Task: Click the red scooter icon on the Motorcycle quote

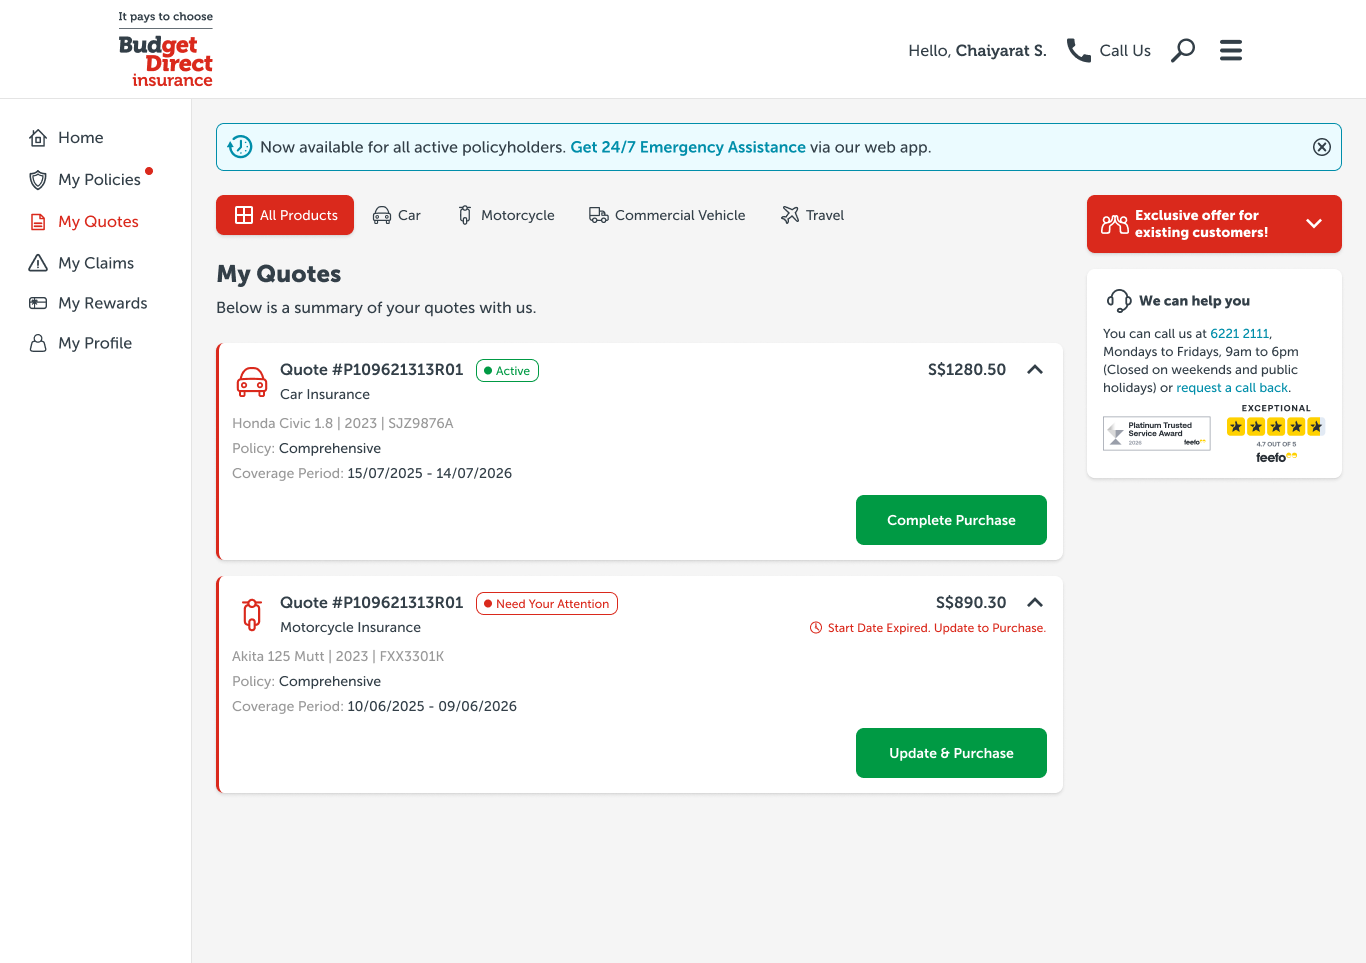Action: (252, 614)
